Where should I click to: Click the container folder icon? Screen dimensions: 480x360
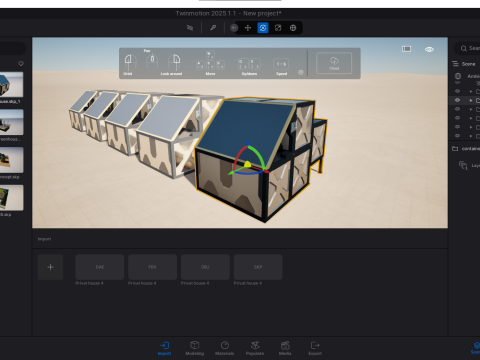455,149
